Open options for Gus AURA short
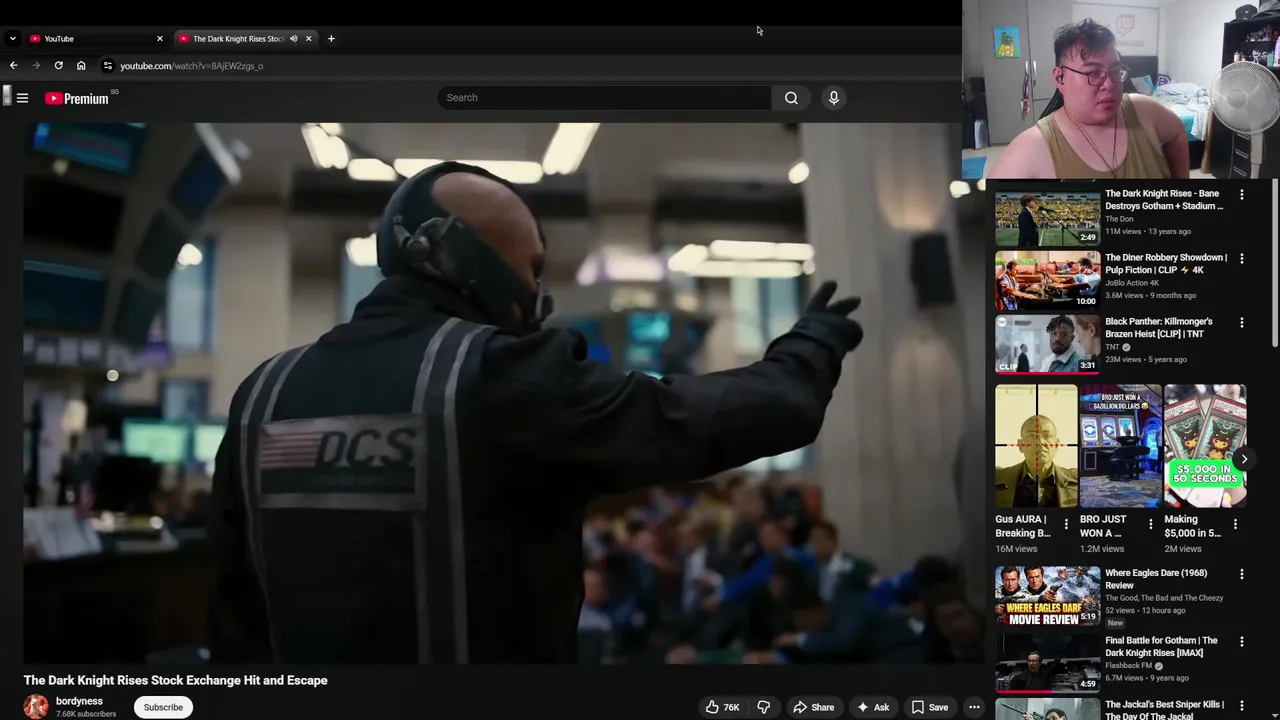The width and height of the screenshot is (1280, 720). click(1066, 524)
